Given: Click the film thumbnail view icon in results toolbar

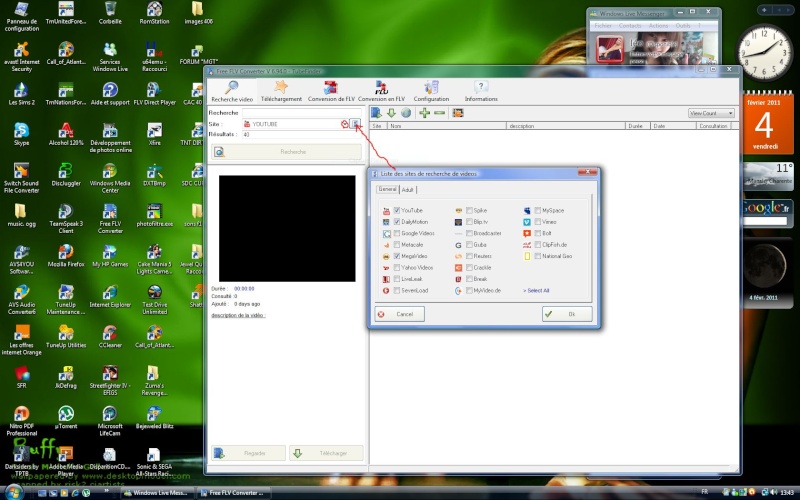Looking at the screenshot, I should (x=458, y=113).
